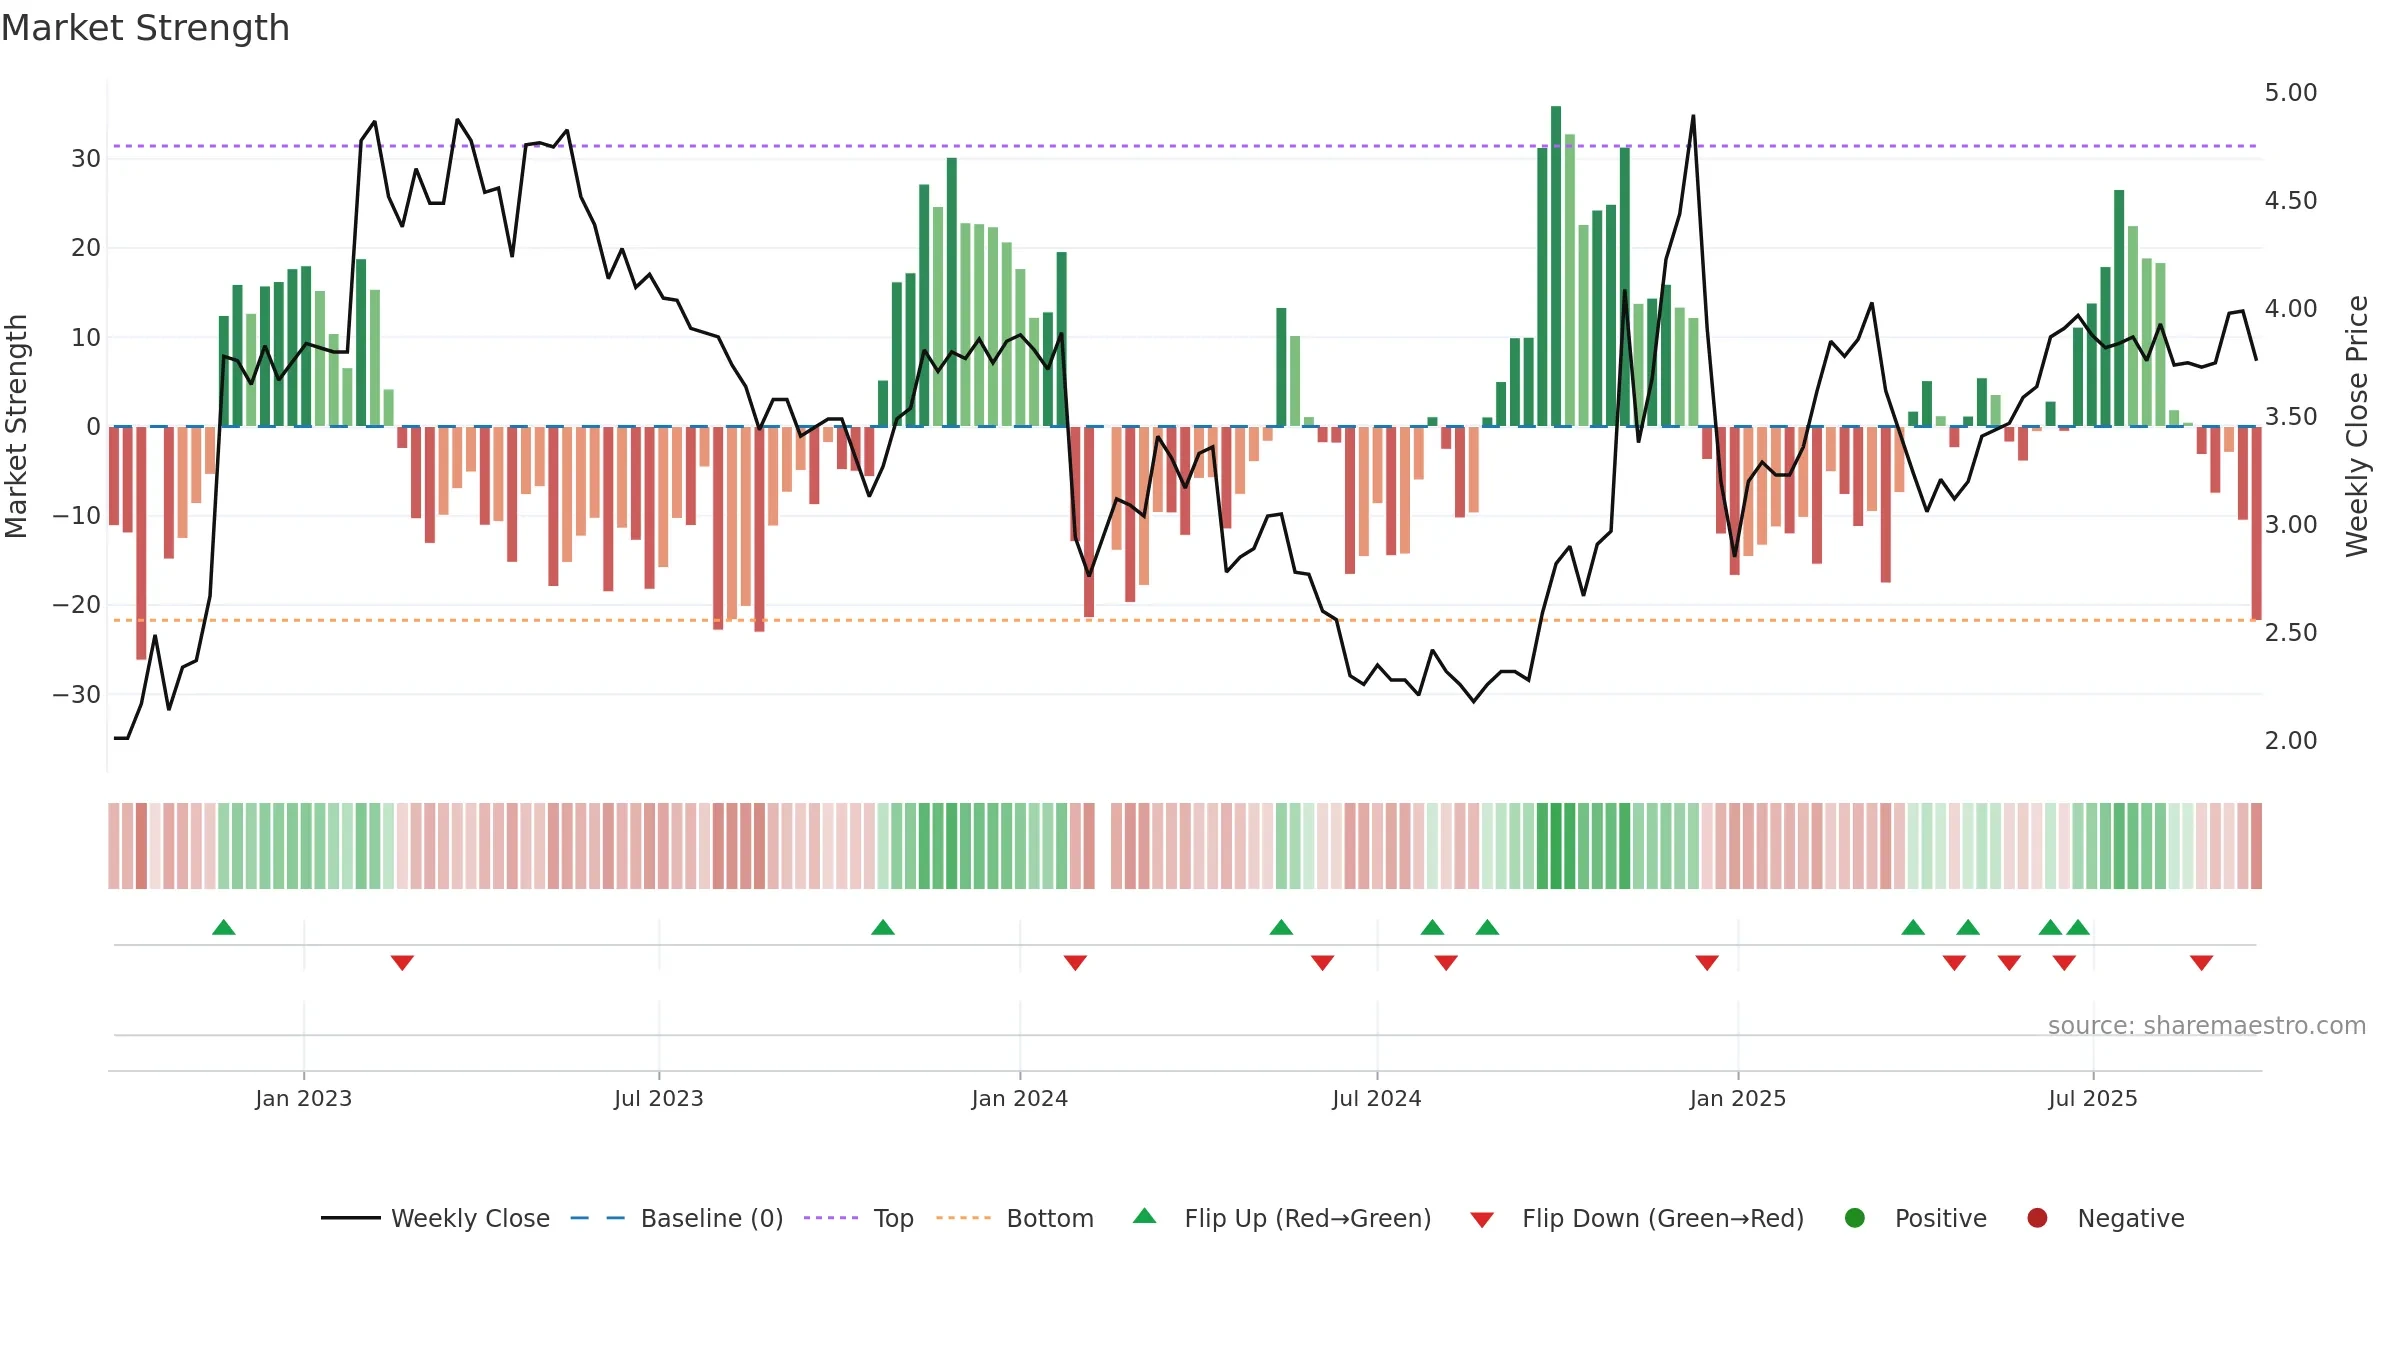This screenshot has height=1350, width=2400.
Task: Click the '−30' tick on the left axis
Action: coord(77,694)
